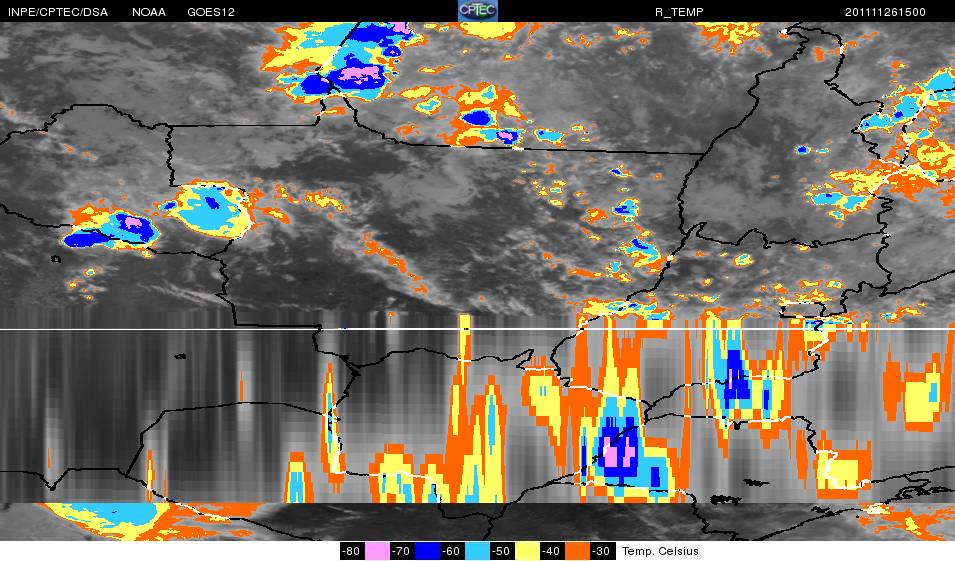
Task: Click the dark blue legend swatch
Action: [428, 551]
